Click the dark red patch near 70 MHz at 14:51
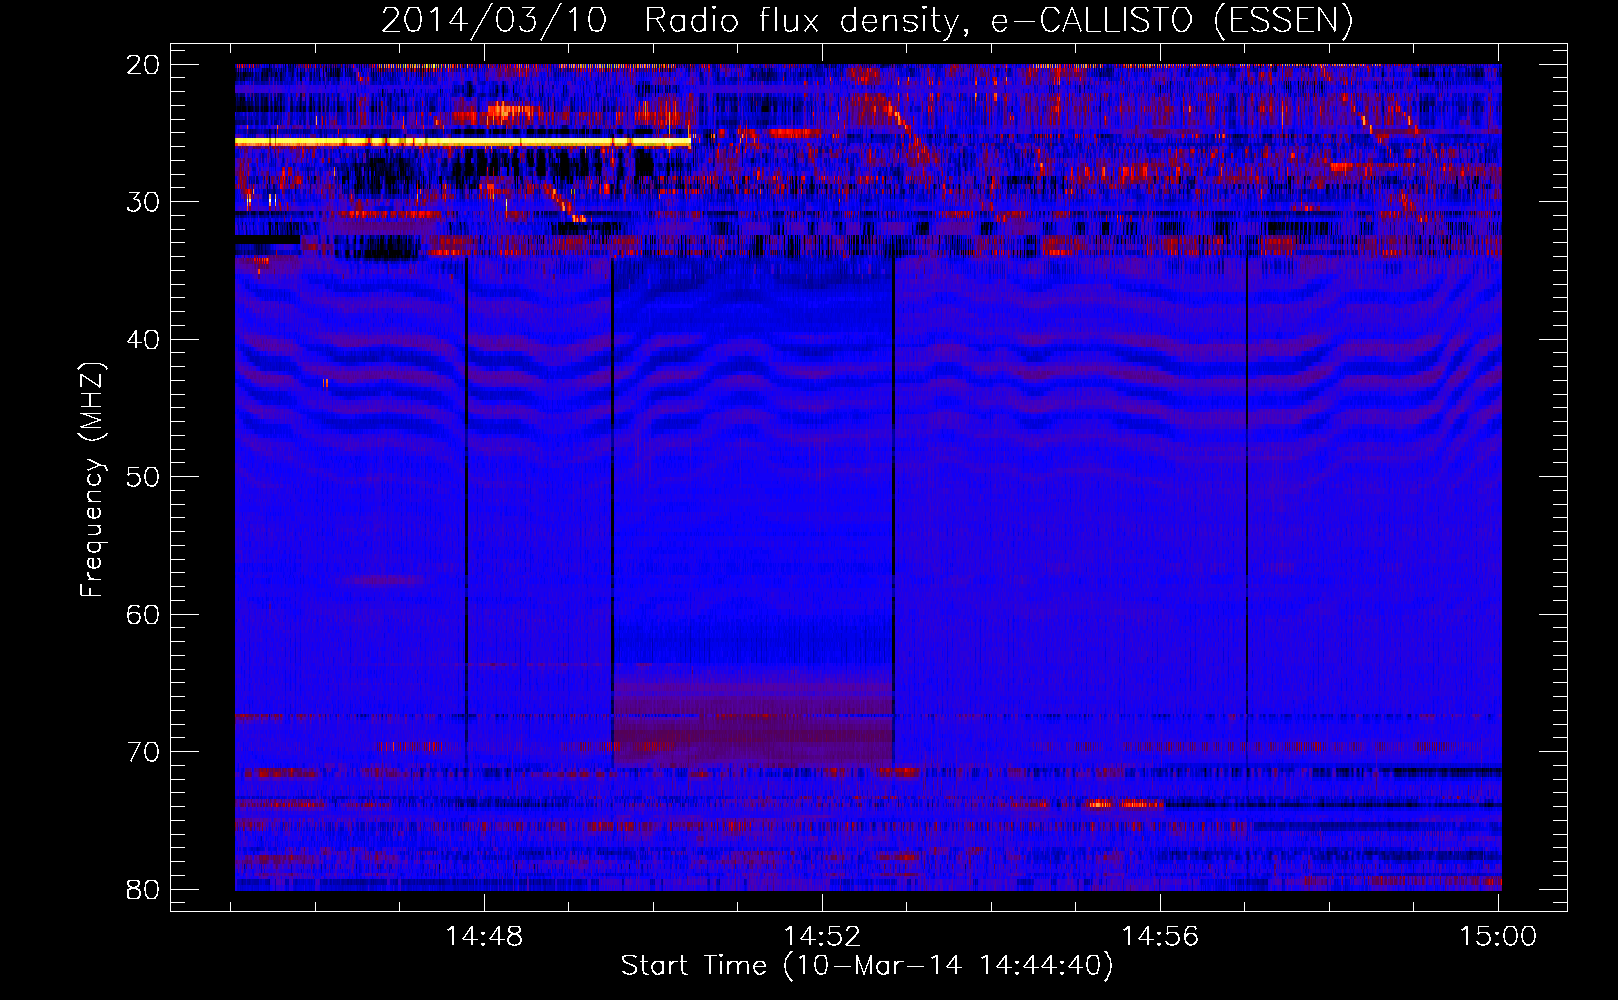Image resolution: width=1618 pixels, height=1000 pixels. pyautogui.click(x=753, y=715)
